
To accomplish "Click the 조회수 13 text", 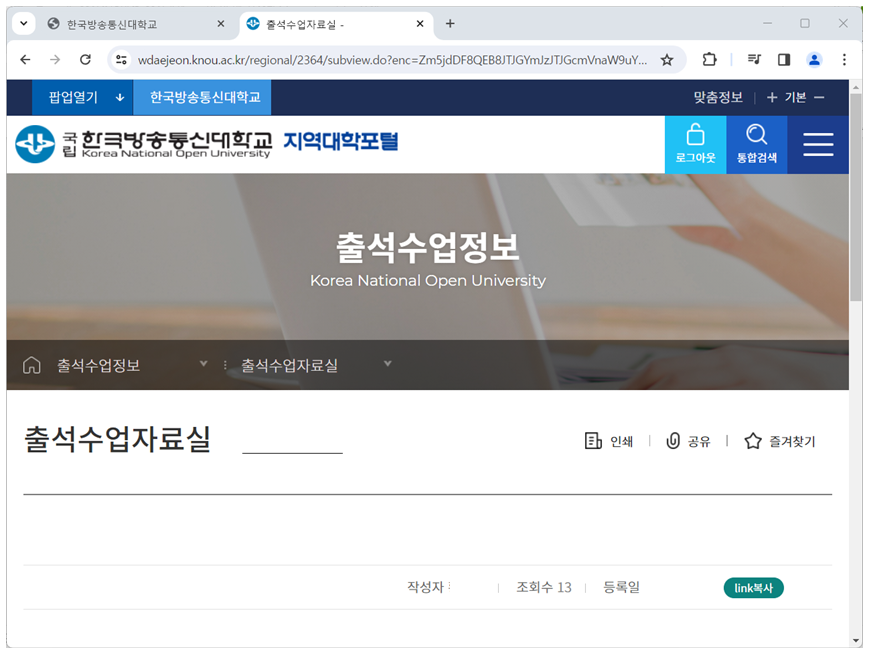I will pyautogui.click(x=544, y=587).
